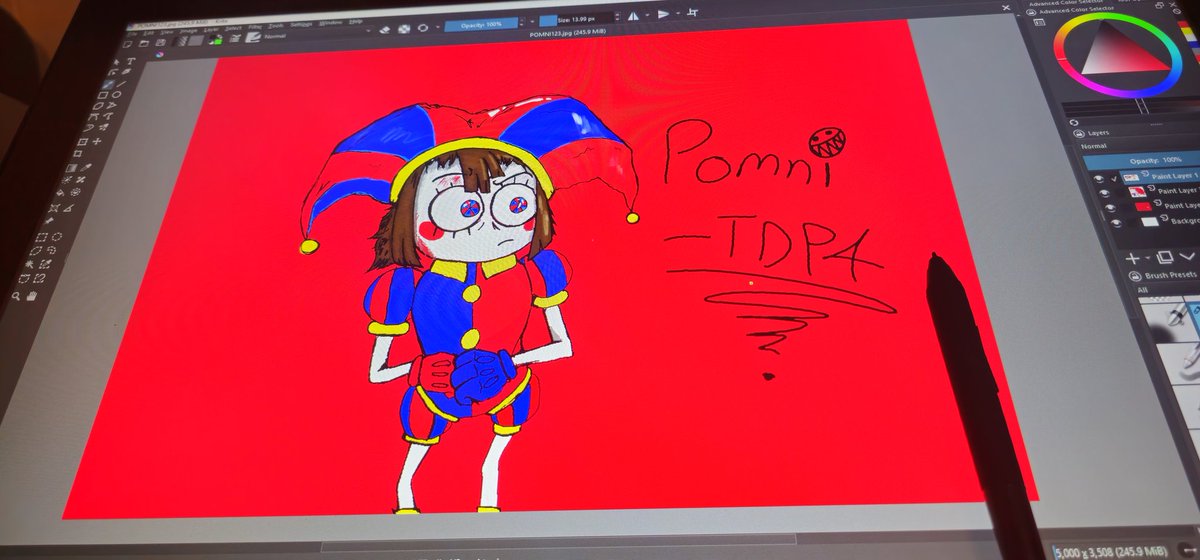Screen dimensions: 1200x560
Task: Select the Line tool
Action: point(122,83)
